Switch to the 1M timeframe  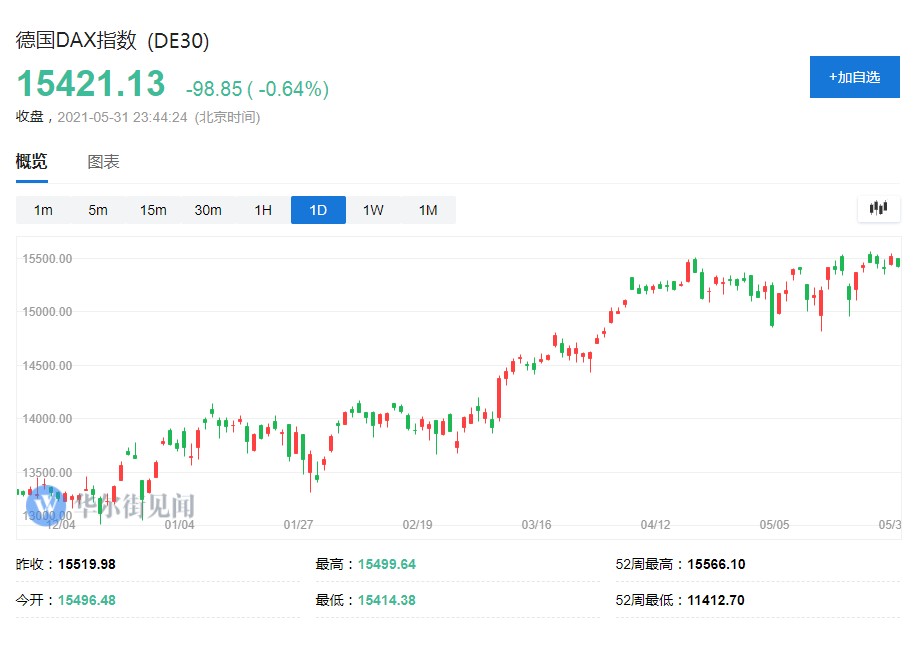tap(428, 210)
